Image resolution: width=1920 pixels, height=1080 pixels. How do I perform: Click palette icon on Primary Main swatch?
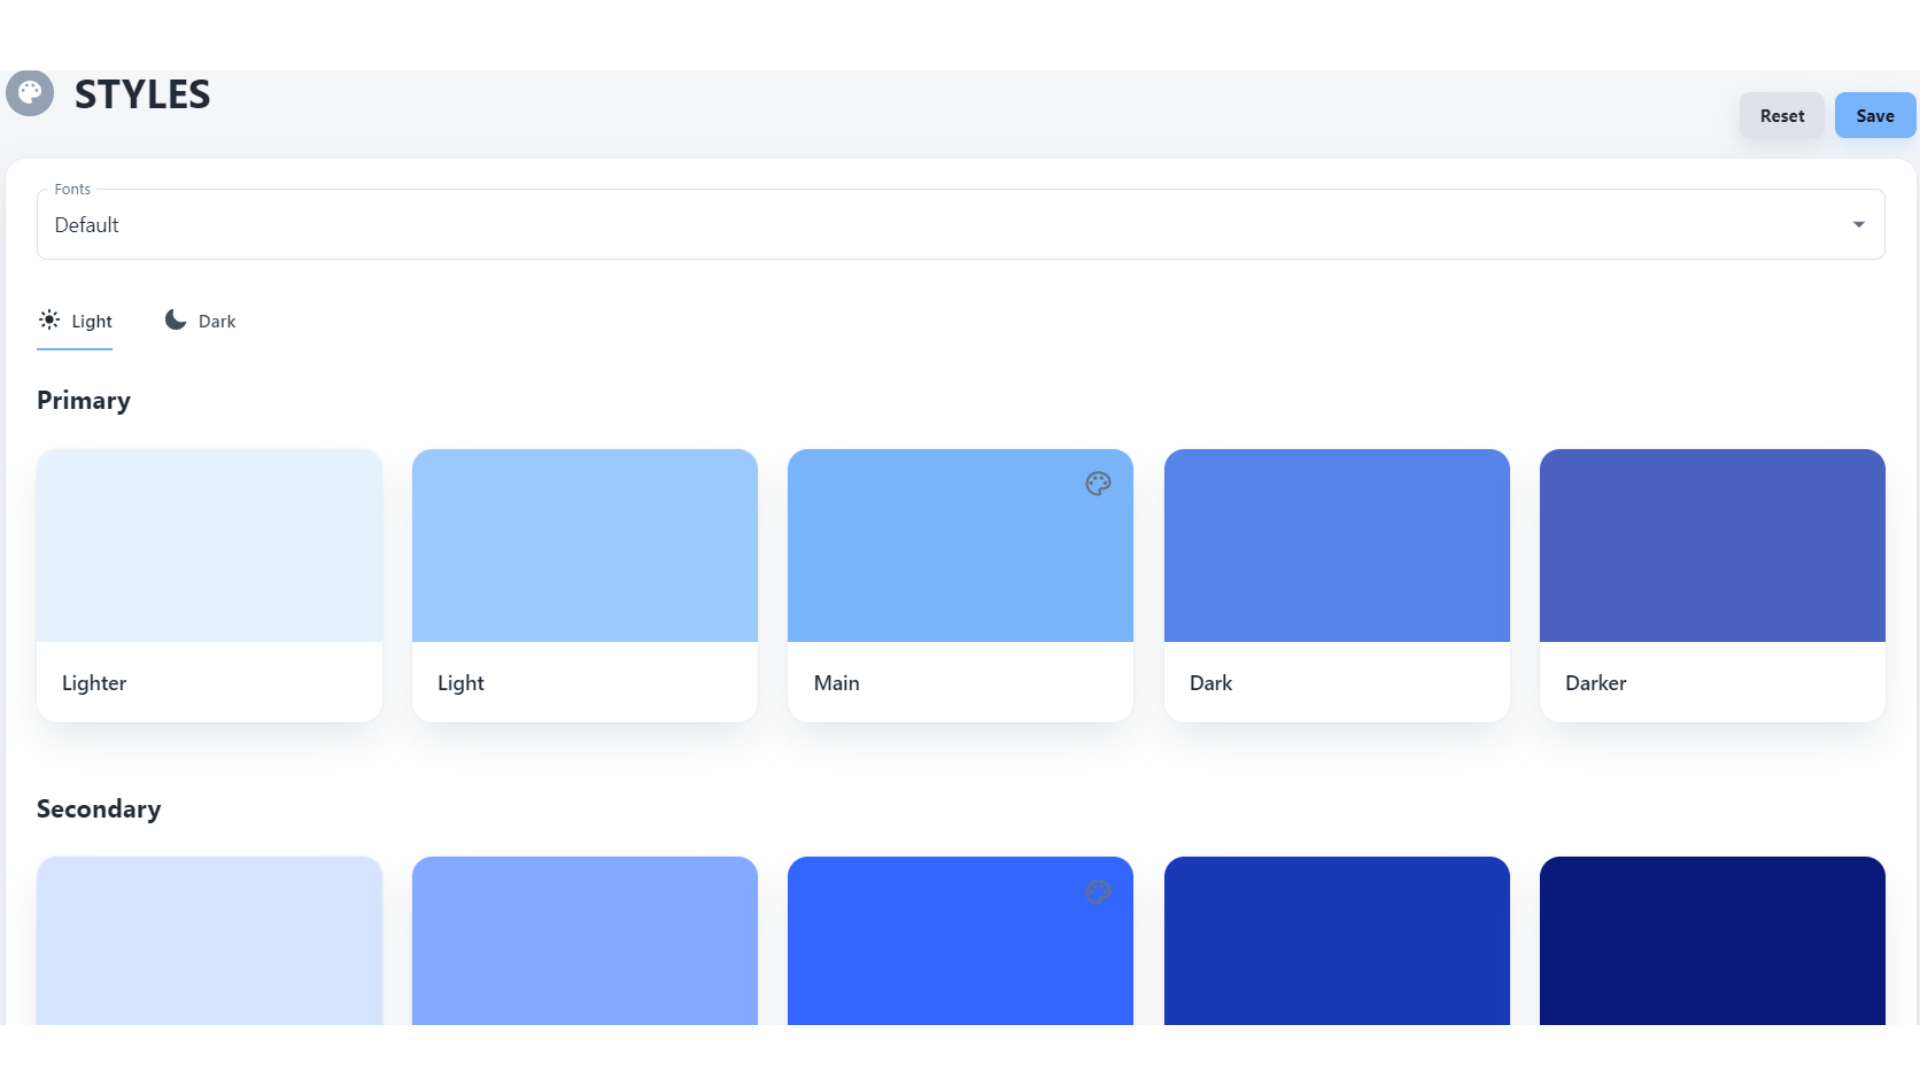click(x=1098, y=484)
